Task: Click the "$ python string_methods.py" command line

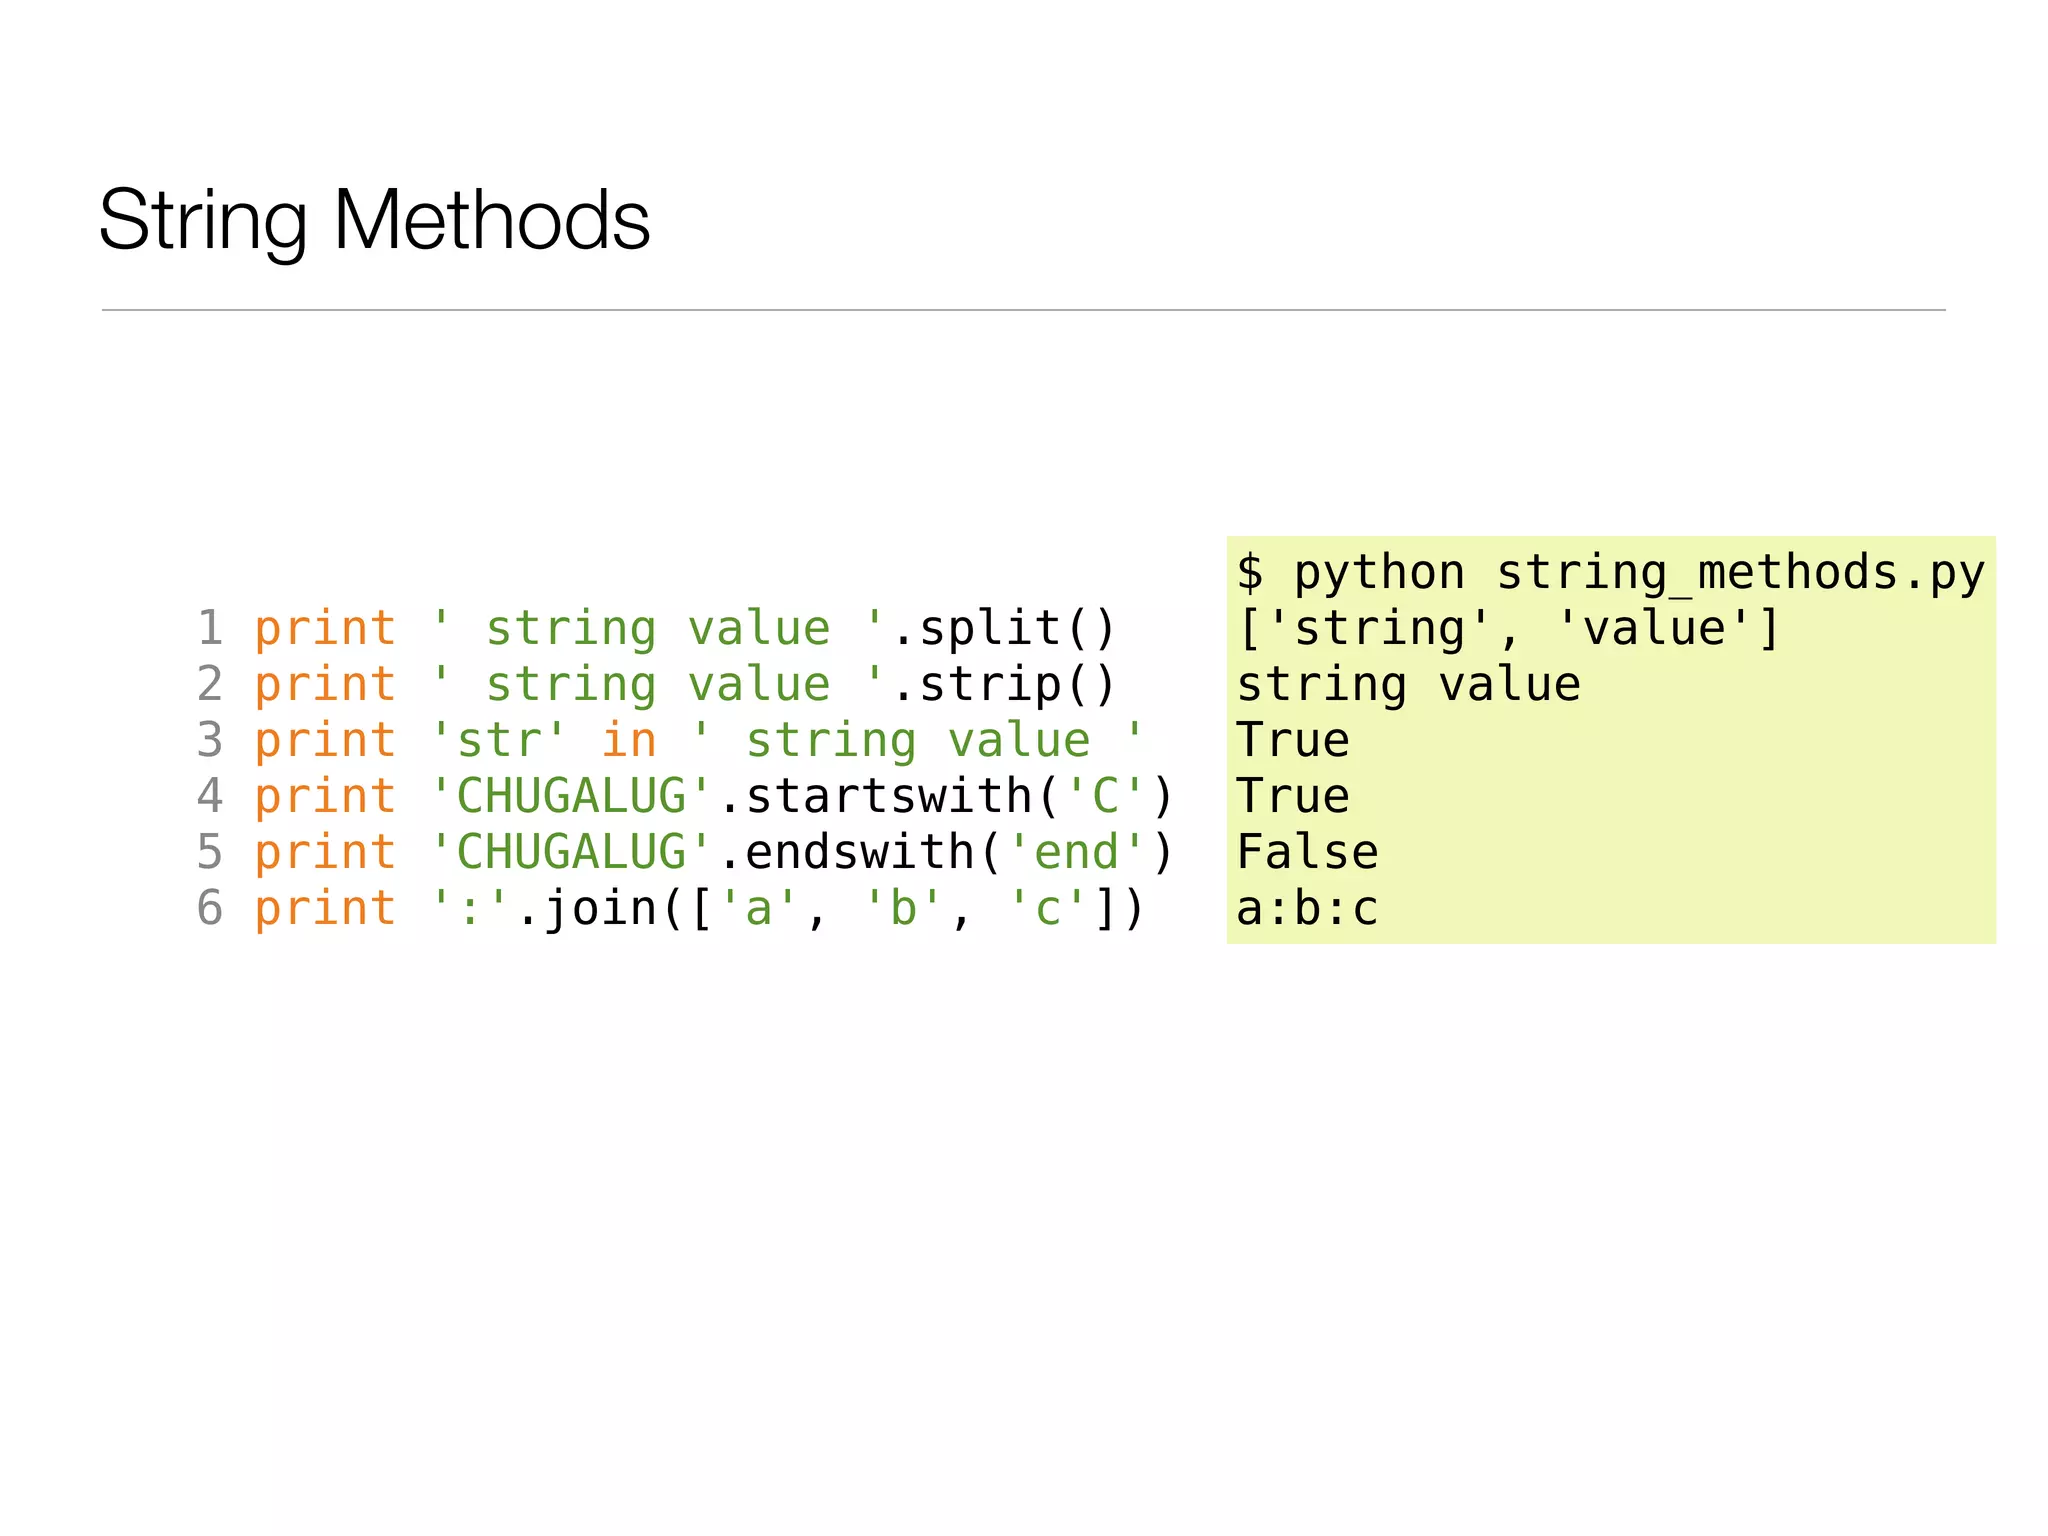Action: (x=1610, y=573)
